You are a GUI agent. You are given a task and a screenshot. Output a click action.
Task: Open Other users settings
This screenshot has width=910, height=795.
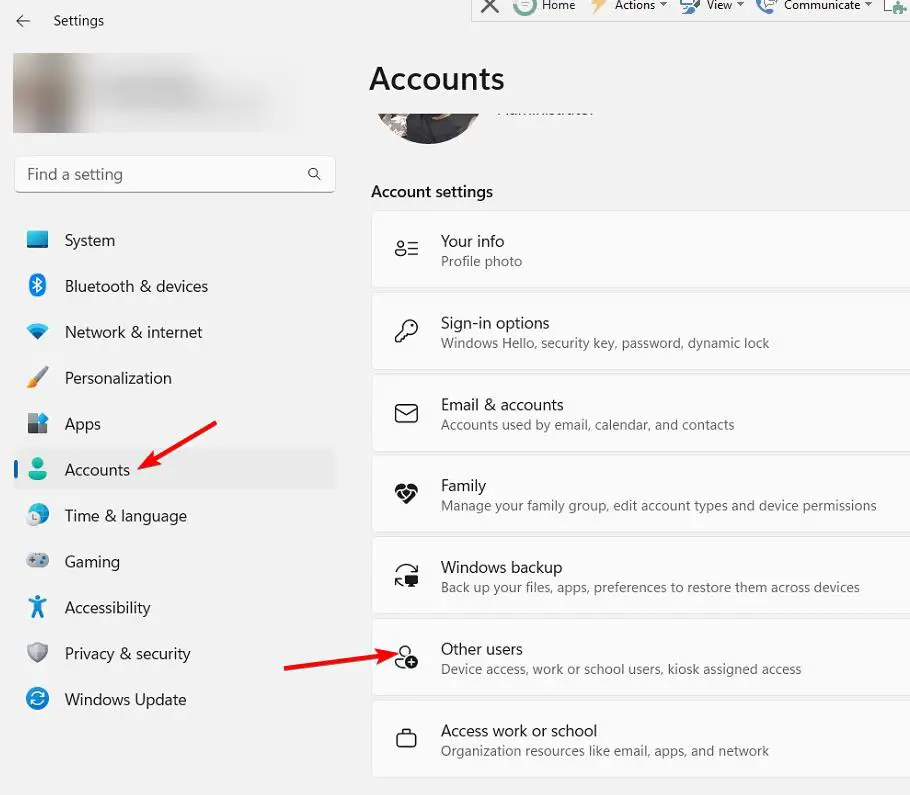point(641,657)
